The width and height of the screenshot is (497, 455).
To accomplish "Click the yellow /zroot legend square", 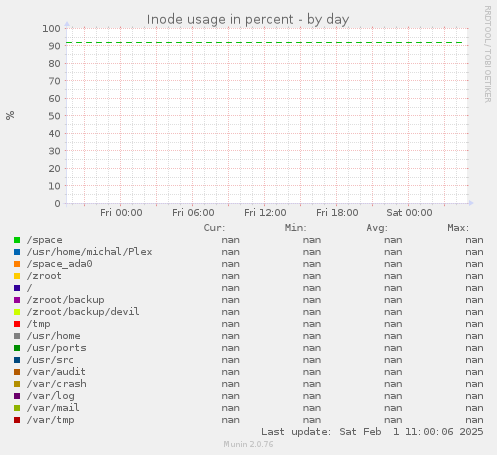I will 17,276.
